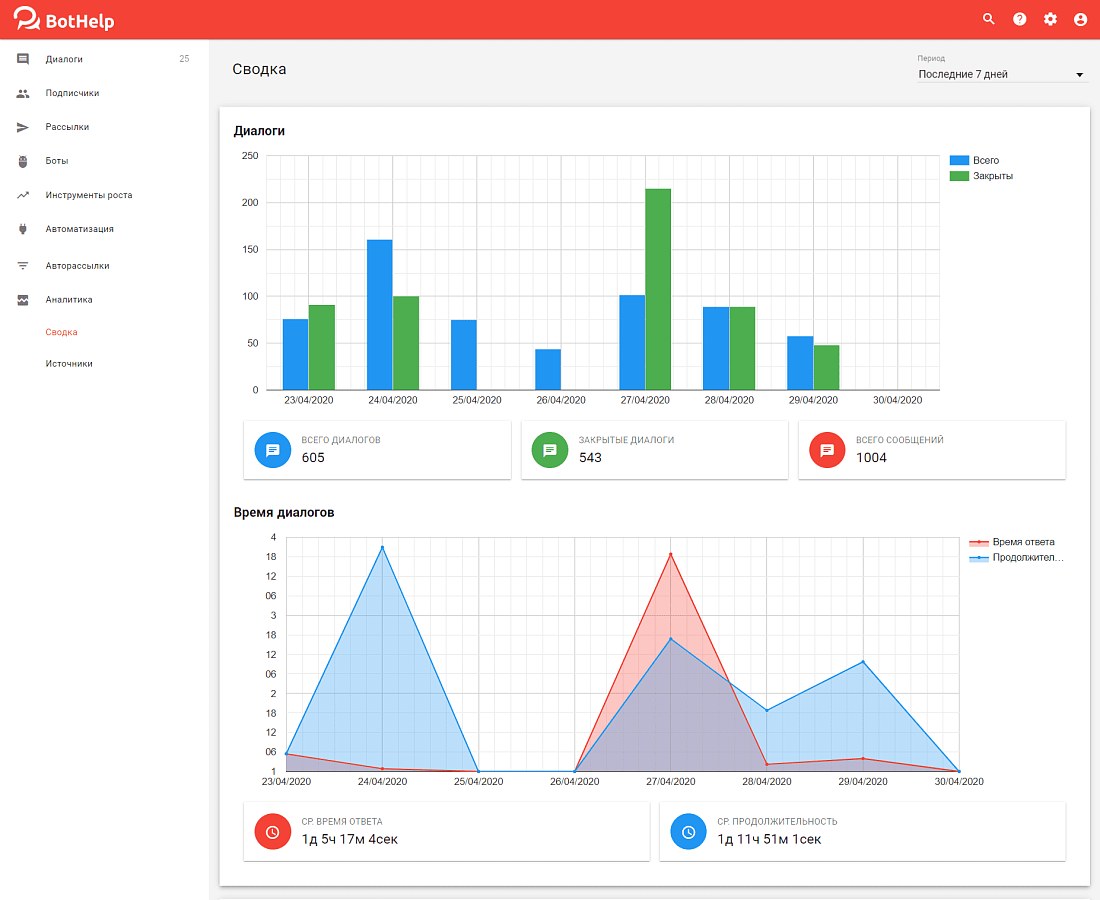Open Авторассылки menu item
1100x900 pixels.
[105, 266]
